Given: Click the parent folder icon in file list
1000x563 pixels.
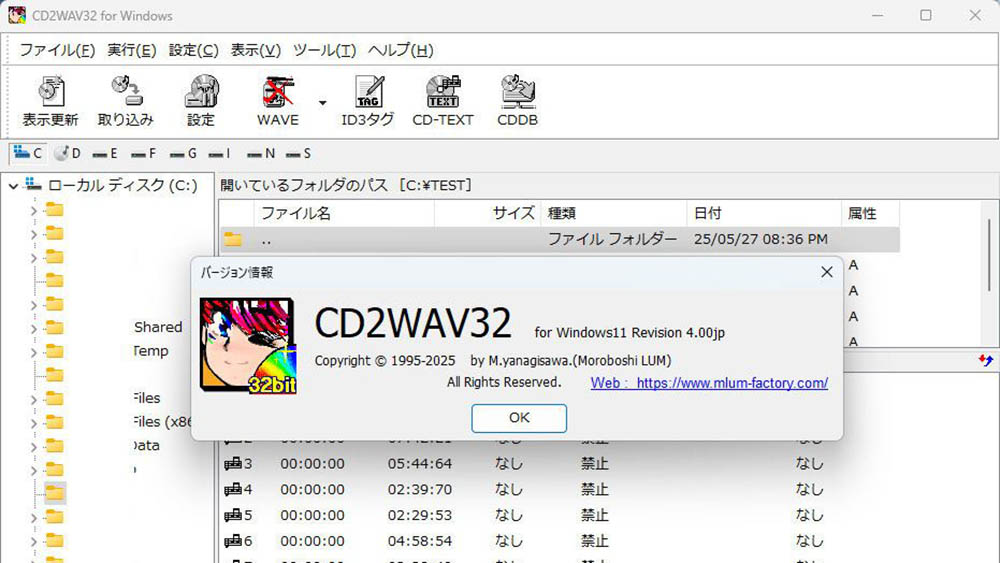Looking at the screenshot, I should point(233,239).
